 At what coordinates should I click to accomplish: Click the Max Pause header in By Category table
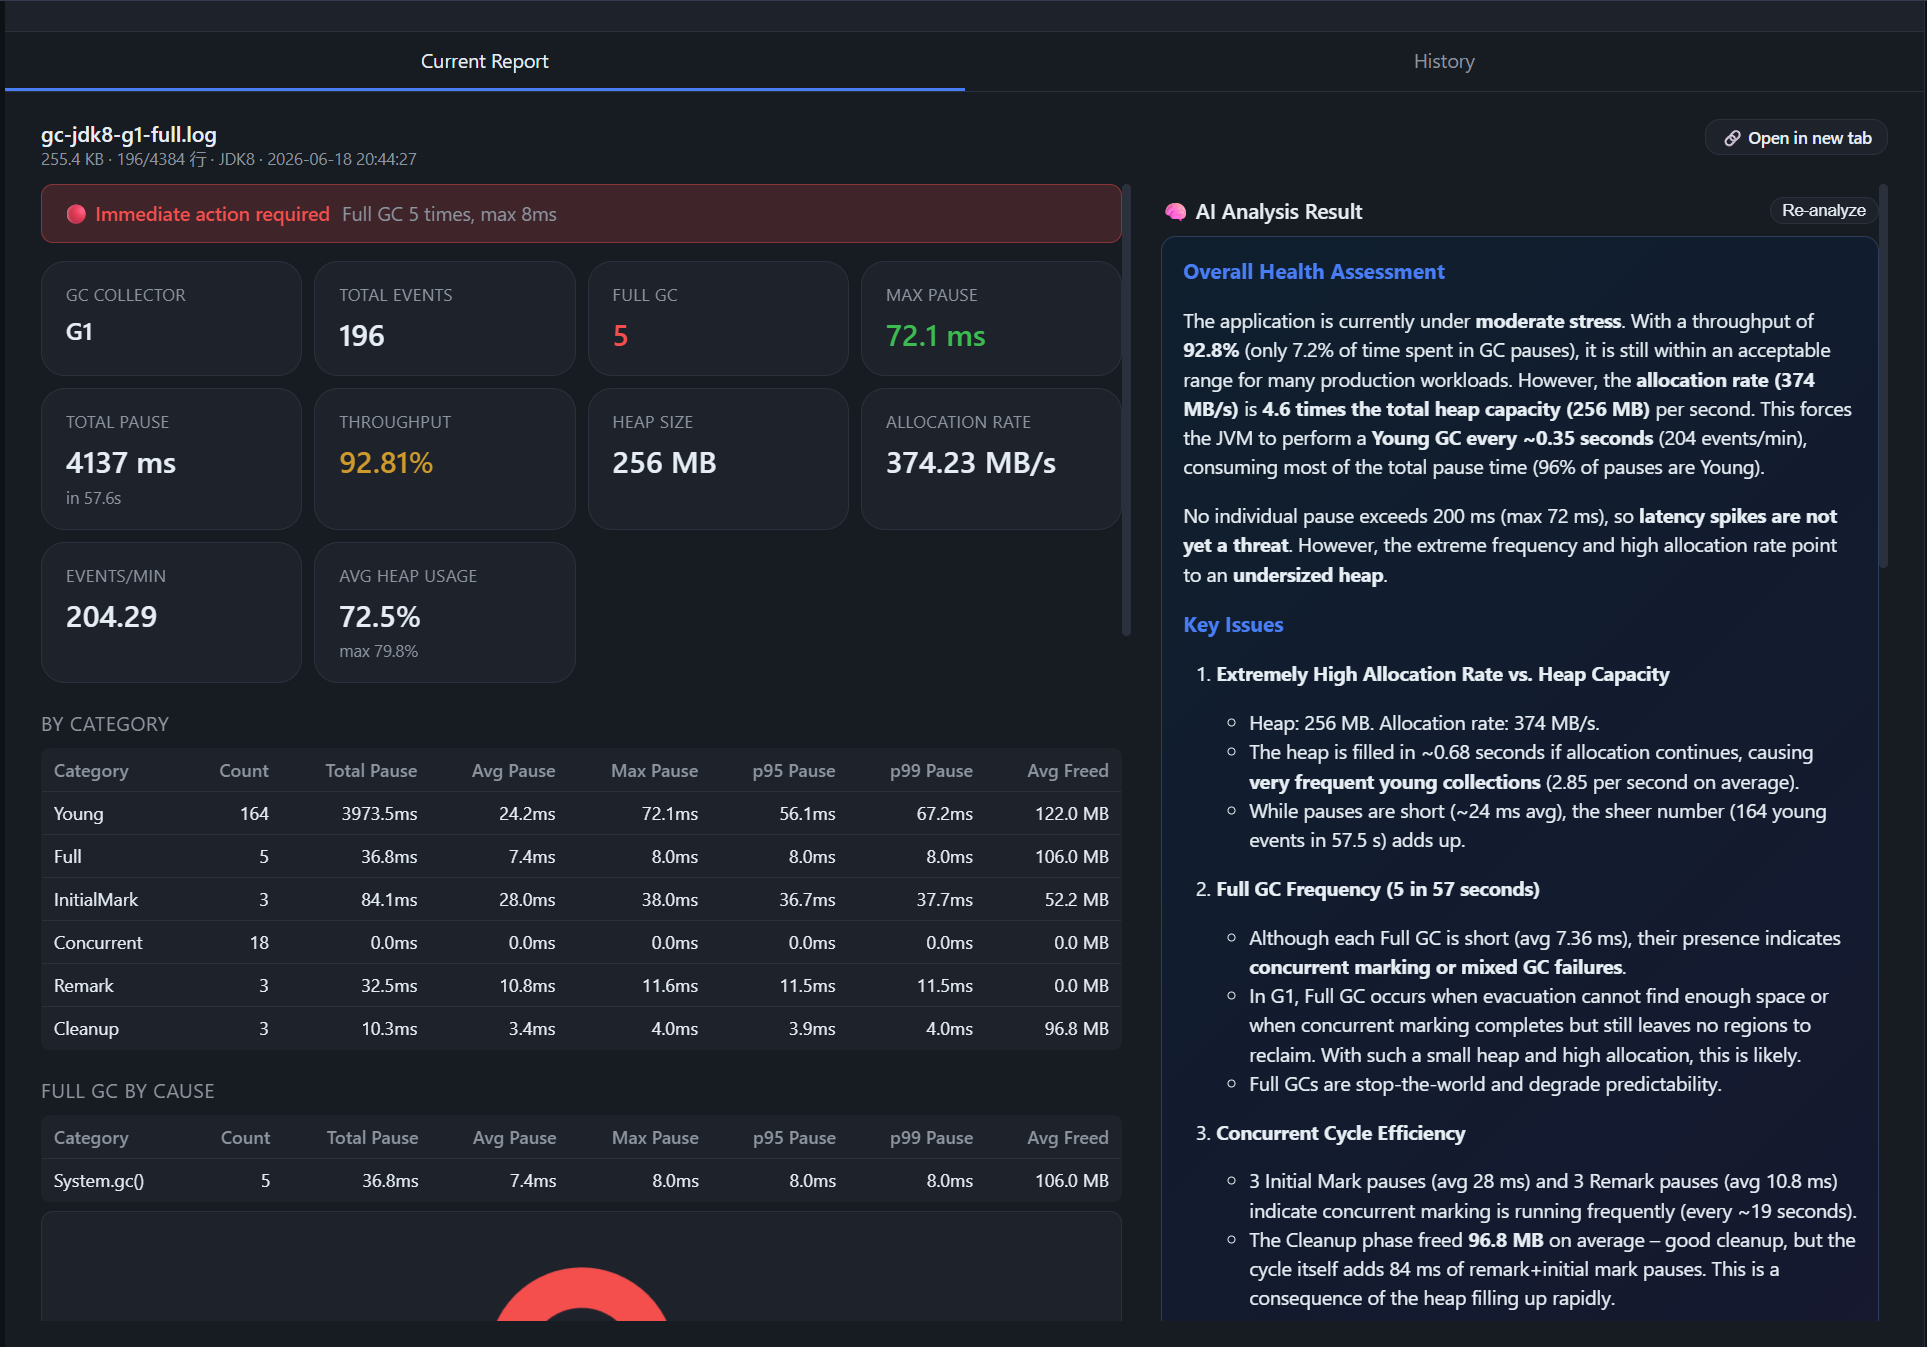(654, 771)
